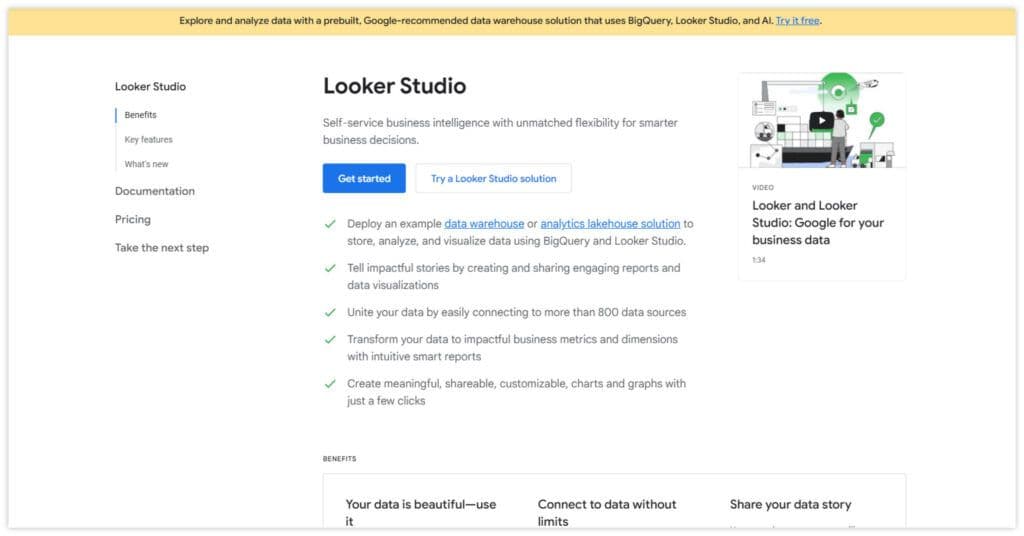The width and height of the screenshot is (1024, 536).
Task: Play the Looker Studio video
Action: (x=822, y=120)
